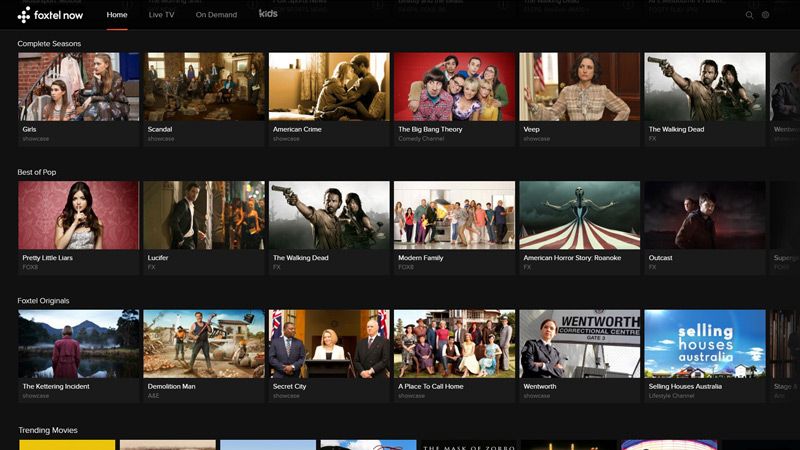This screenshot has height=450, width=800.
Task: Select the Wentworth show thumbnail
Action: (580, 344)
